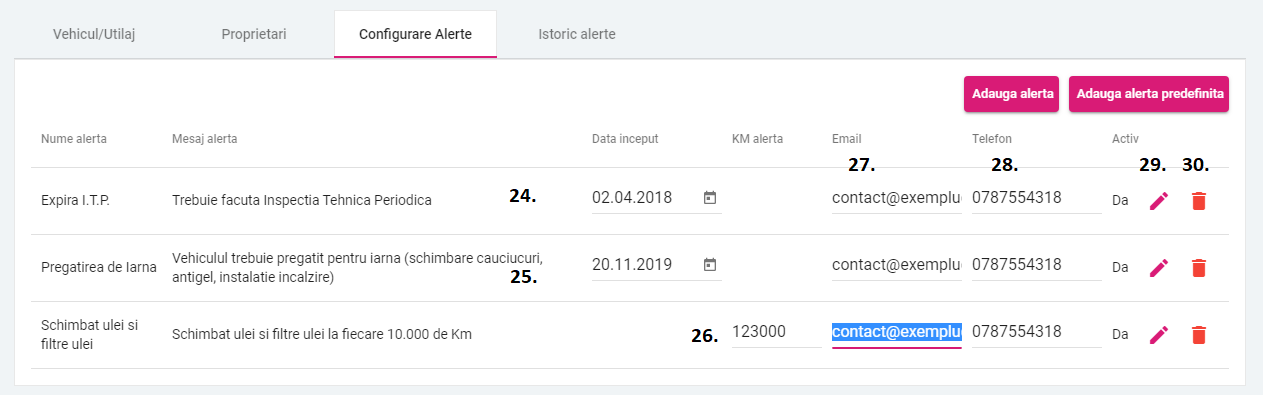Edit the Pregatirea de Iarna alert
Screen dimensions: 1263x395
pos(1158,268)
